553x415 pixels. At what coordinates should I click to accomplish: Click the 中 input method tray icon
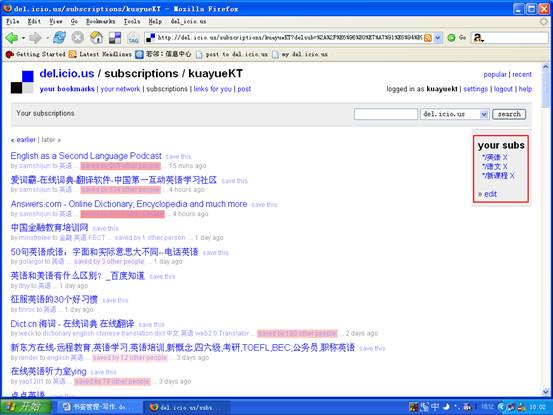[435, 407]
